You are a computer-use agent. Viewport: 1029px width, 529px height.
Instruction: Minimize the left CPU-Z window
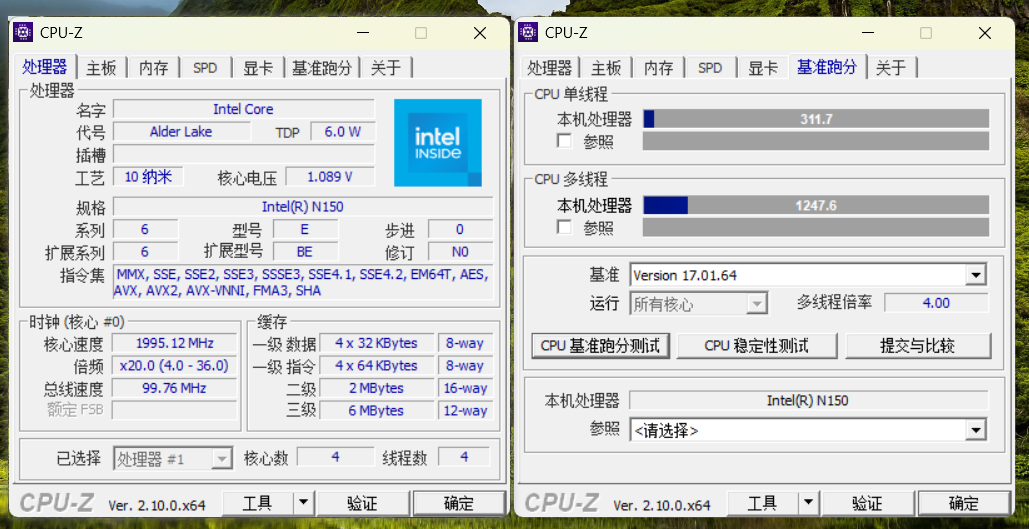[362, 33]
